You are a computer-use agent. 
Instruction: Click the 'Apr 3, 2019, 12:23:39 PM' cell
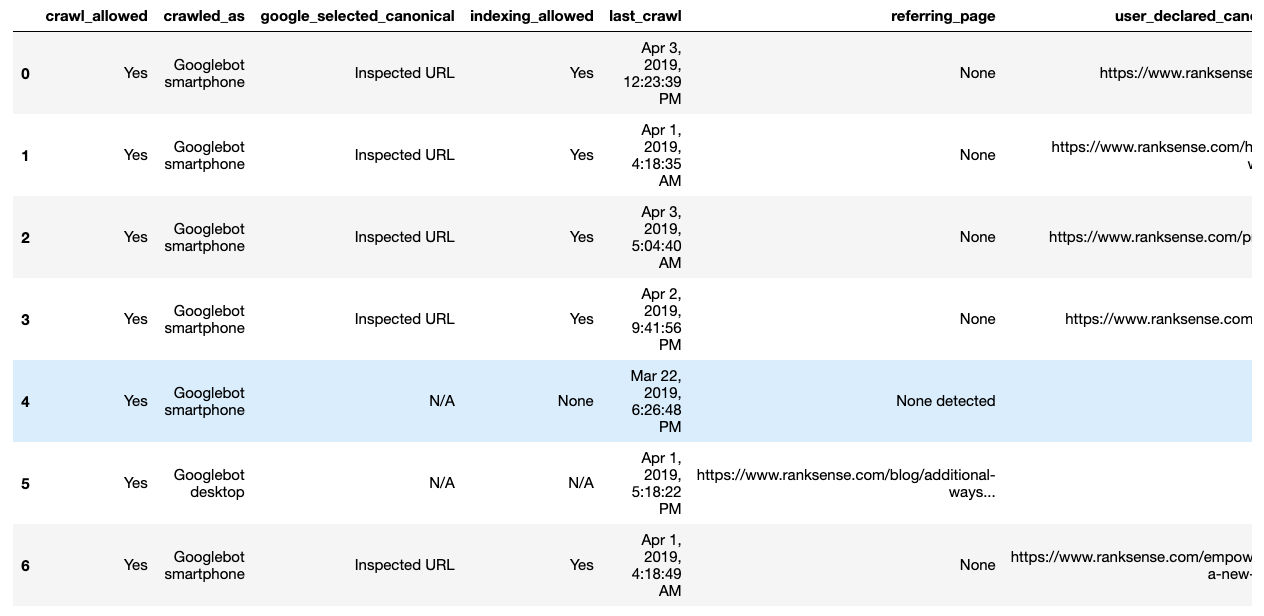(661, 73)
